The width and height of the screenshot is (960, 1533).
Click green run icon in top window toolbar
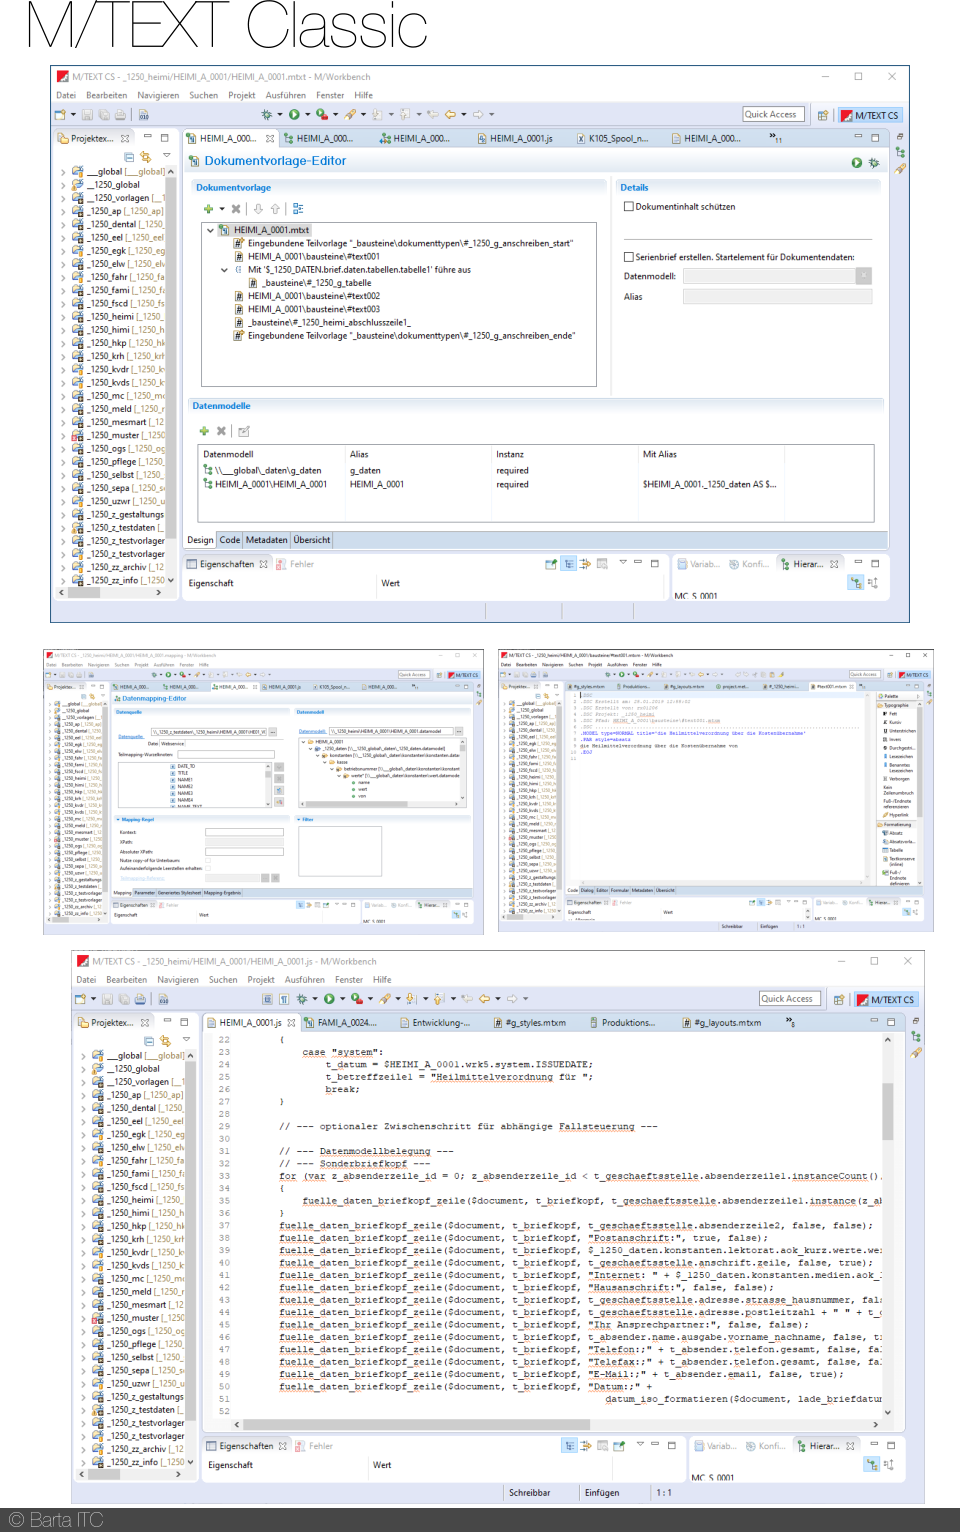pos(294,115)
